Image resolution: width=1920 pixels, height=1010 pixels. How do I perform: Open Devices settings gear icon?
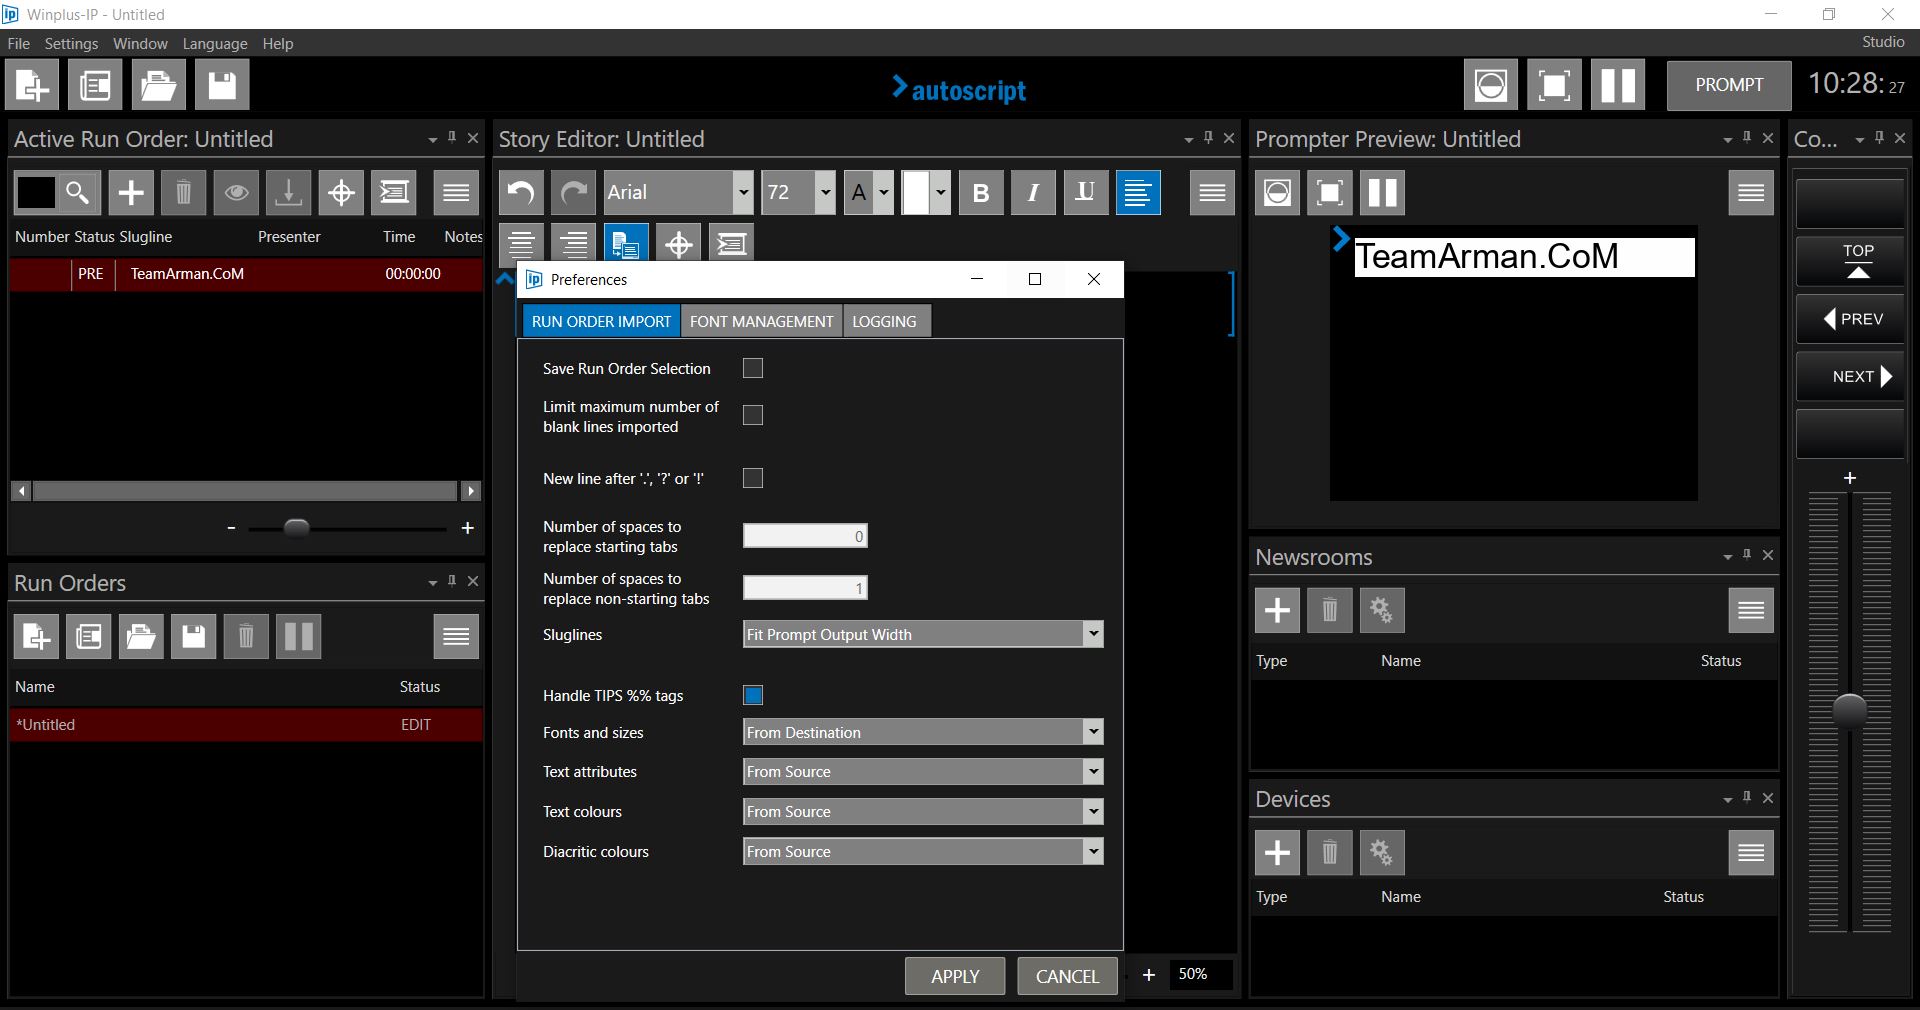click(1381, 852)
